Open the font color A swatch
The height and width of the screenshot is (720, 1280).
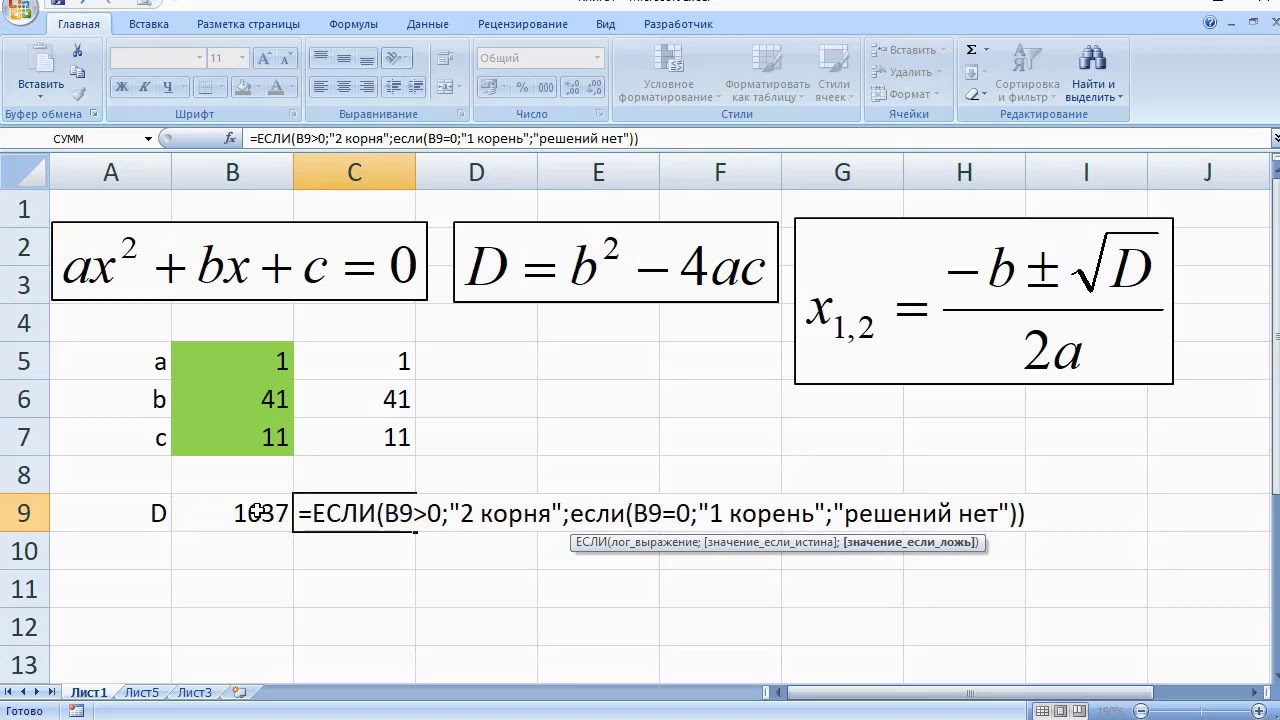point(274,87)
